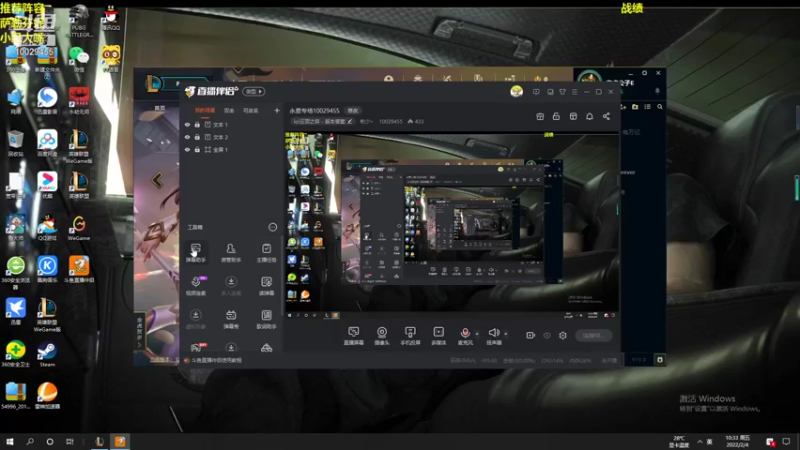800x450 pixels.
Task: Open the 视频连麦 tool icon
Action: pos(195,286)
